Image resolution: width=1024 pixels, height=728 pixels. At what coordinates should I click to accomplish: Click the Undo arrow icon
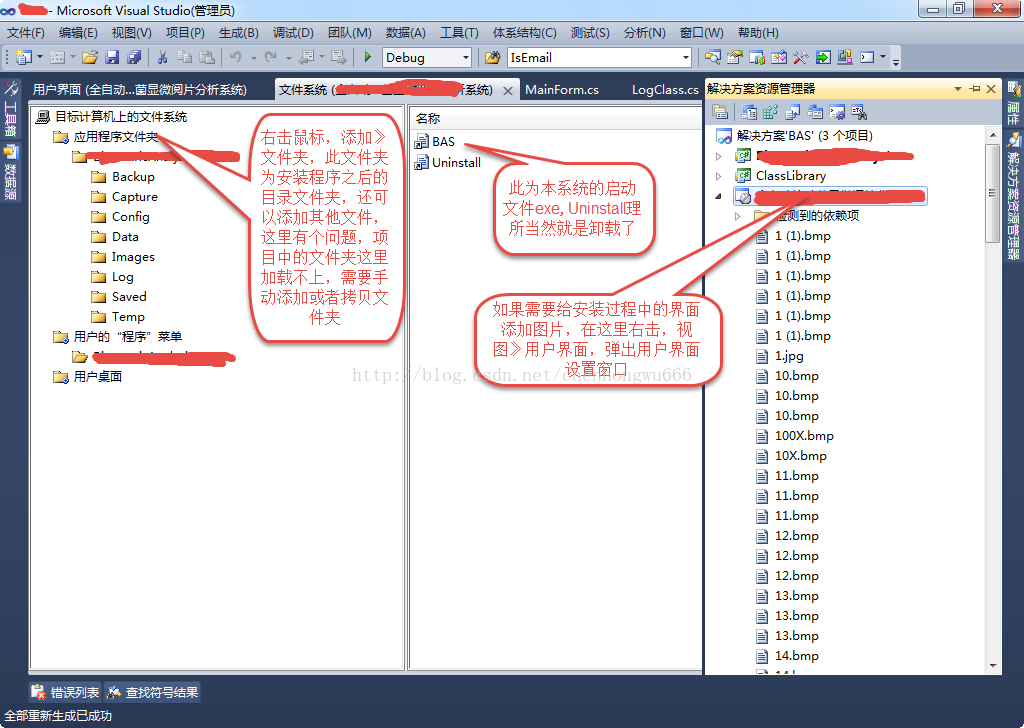[236, 57]
